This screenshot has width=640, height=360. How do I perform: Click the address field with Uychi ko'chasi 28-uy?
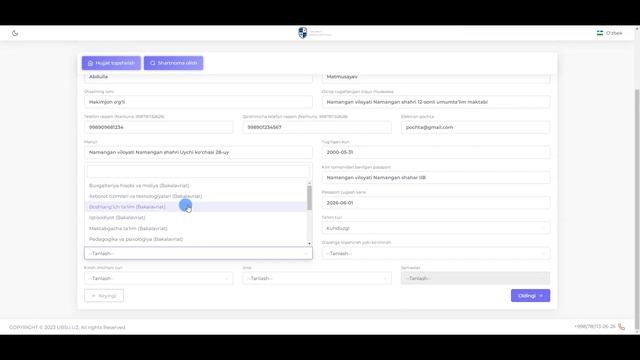[x=198, y=152]
